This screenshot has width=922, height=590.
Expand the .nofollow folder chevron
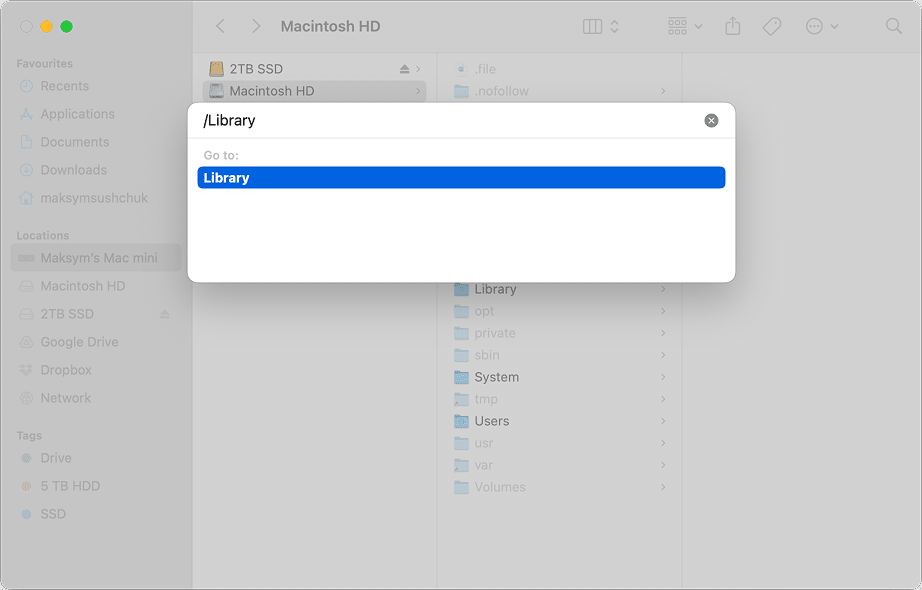point(663,91)
